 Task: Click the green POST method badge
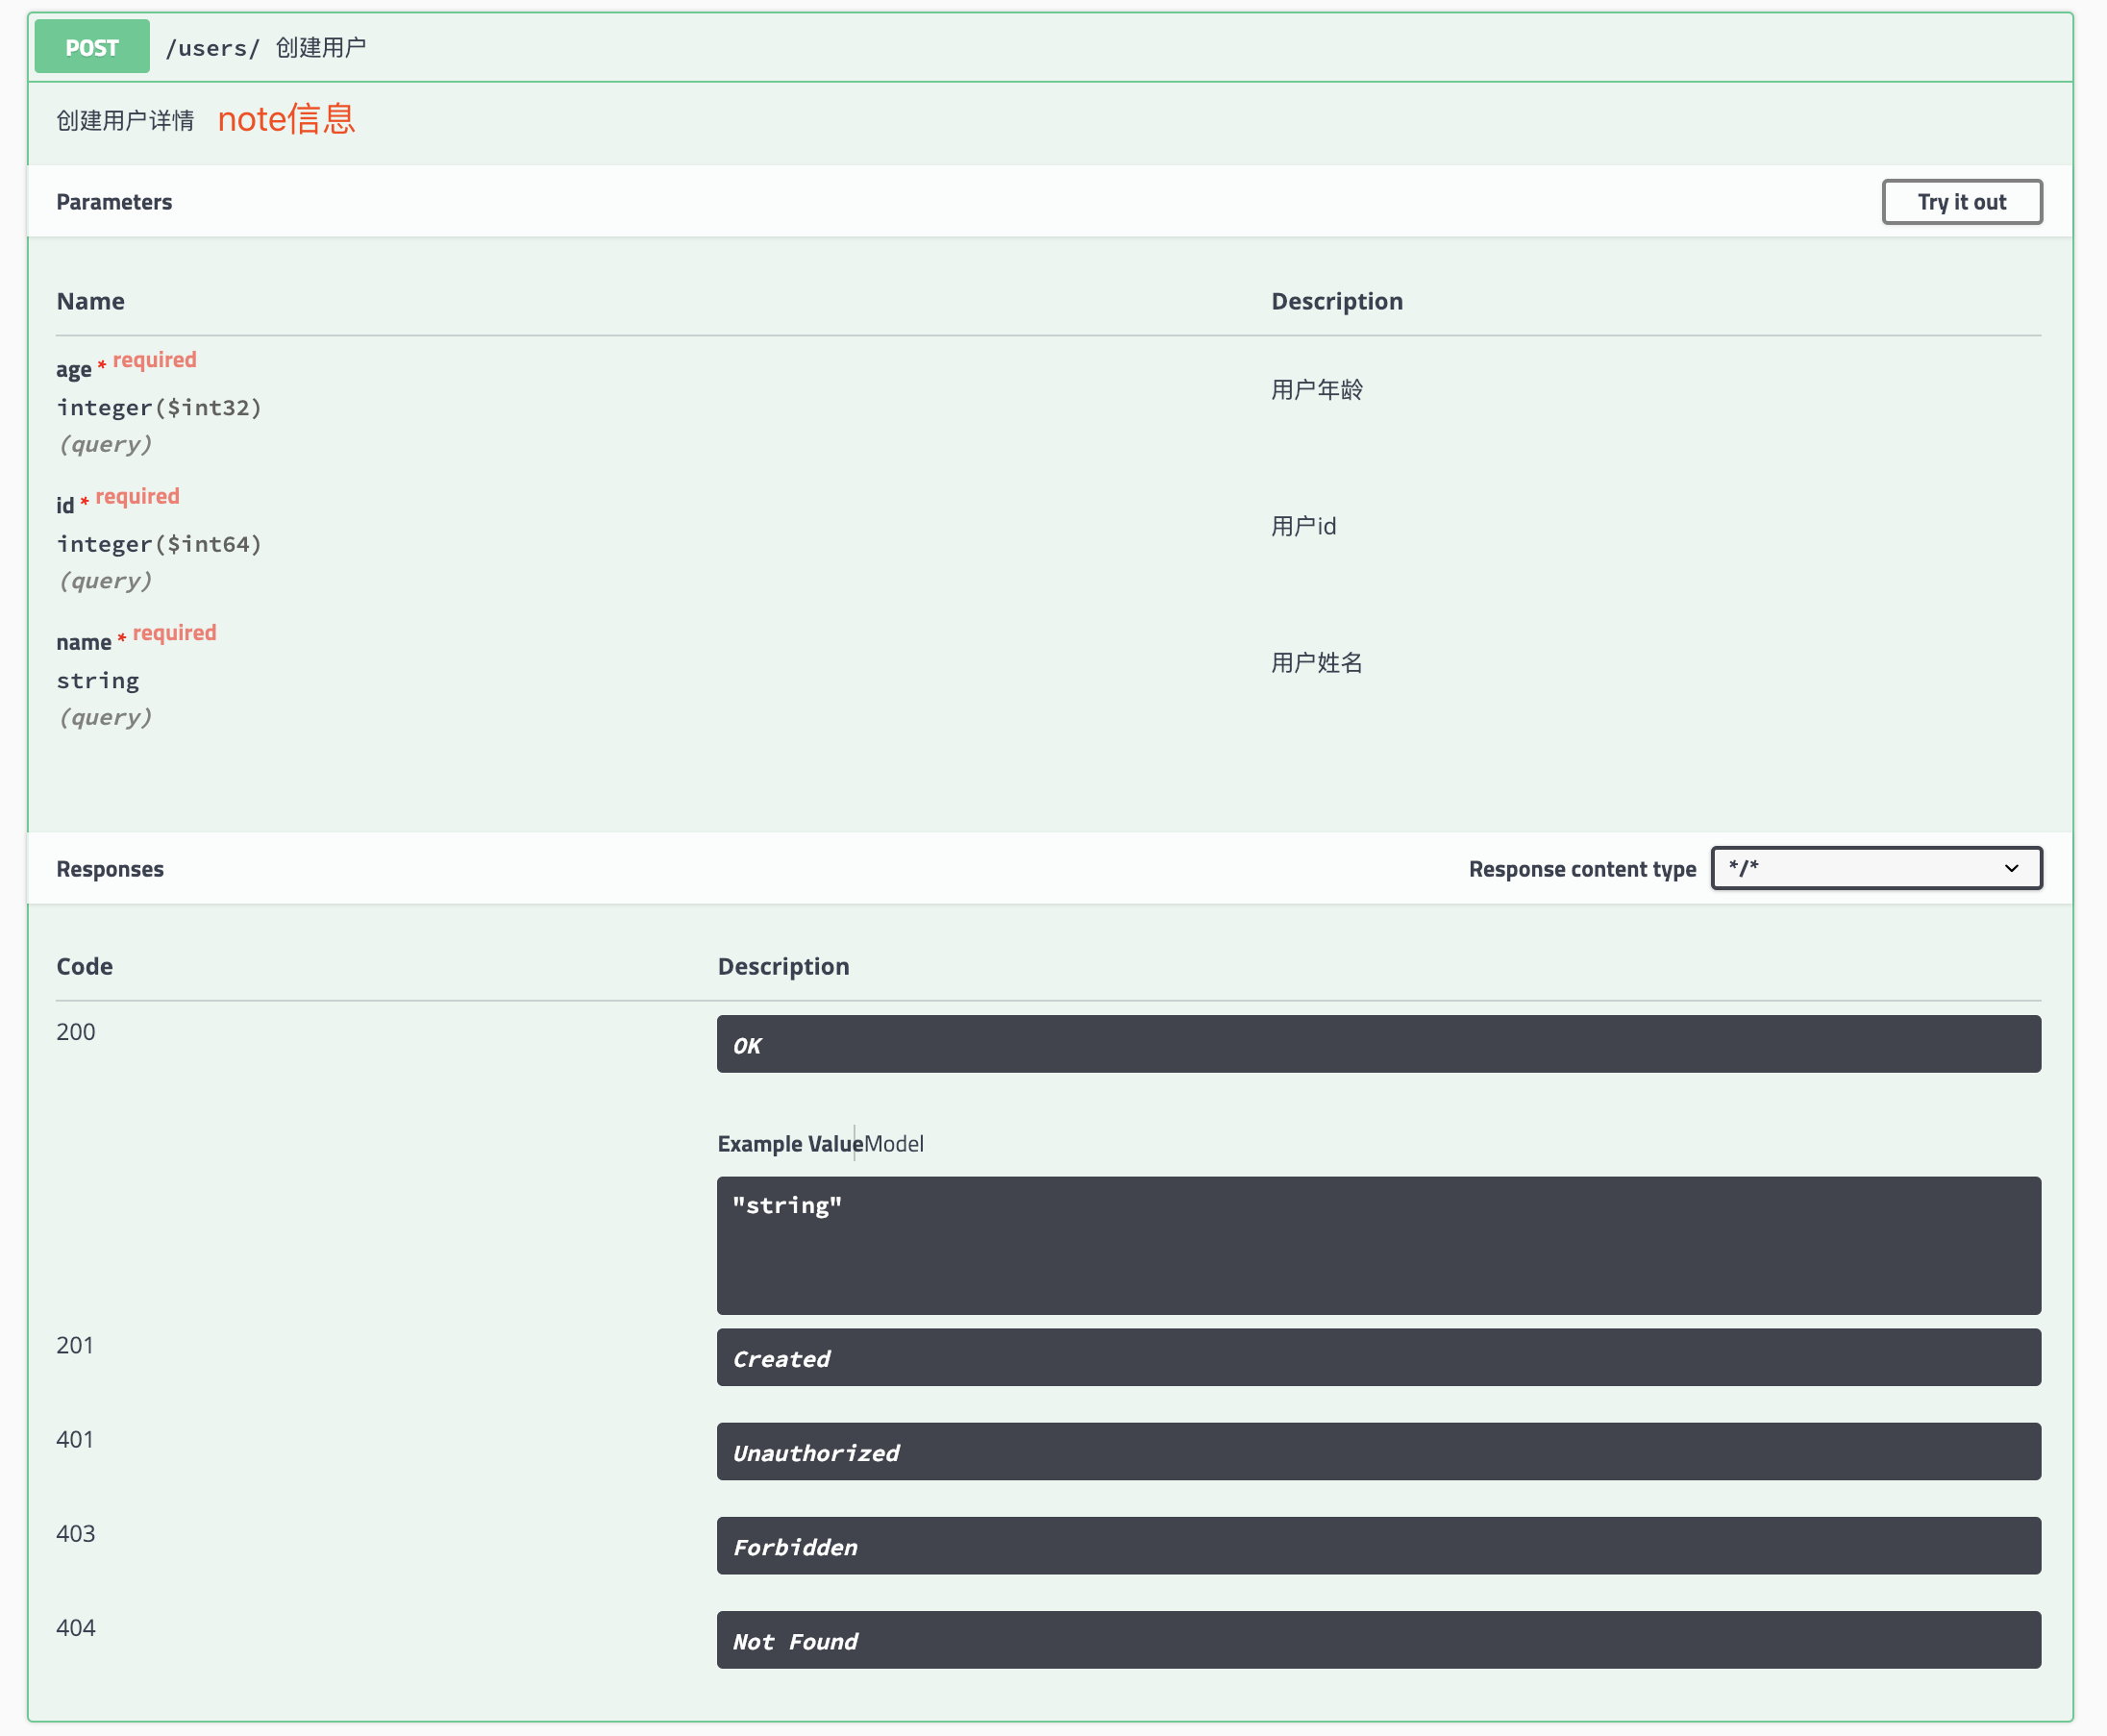[x=92, y=47]
